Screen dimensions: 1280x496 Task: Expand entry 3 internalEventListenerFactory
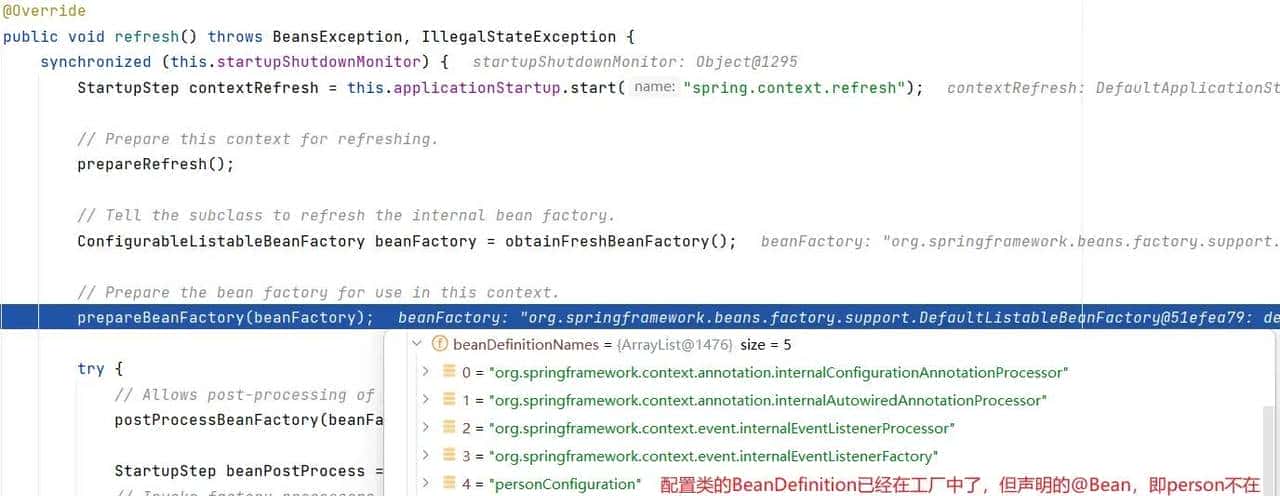(425, 456)
